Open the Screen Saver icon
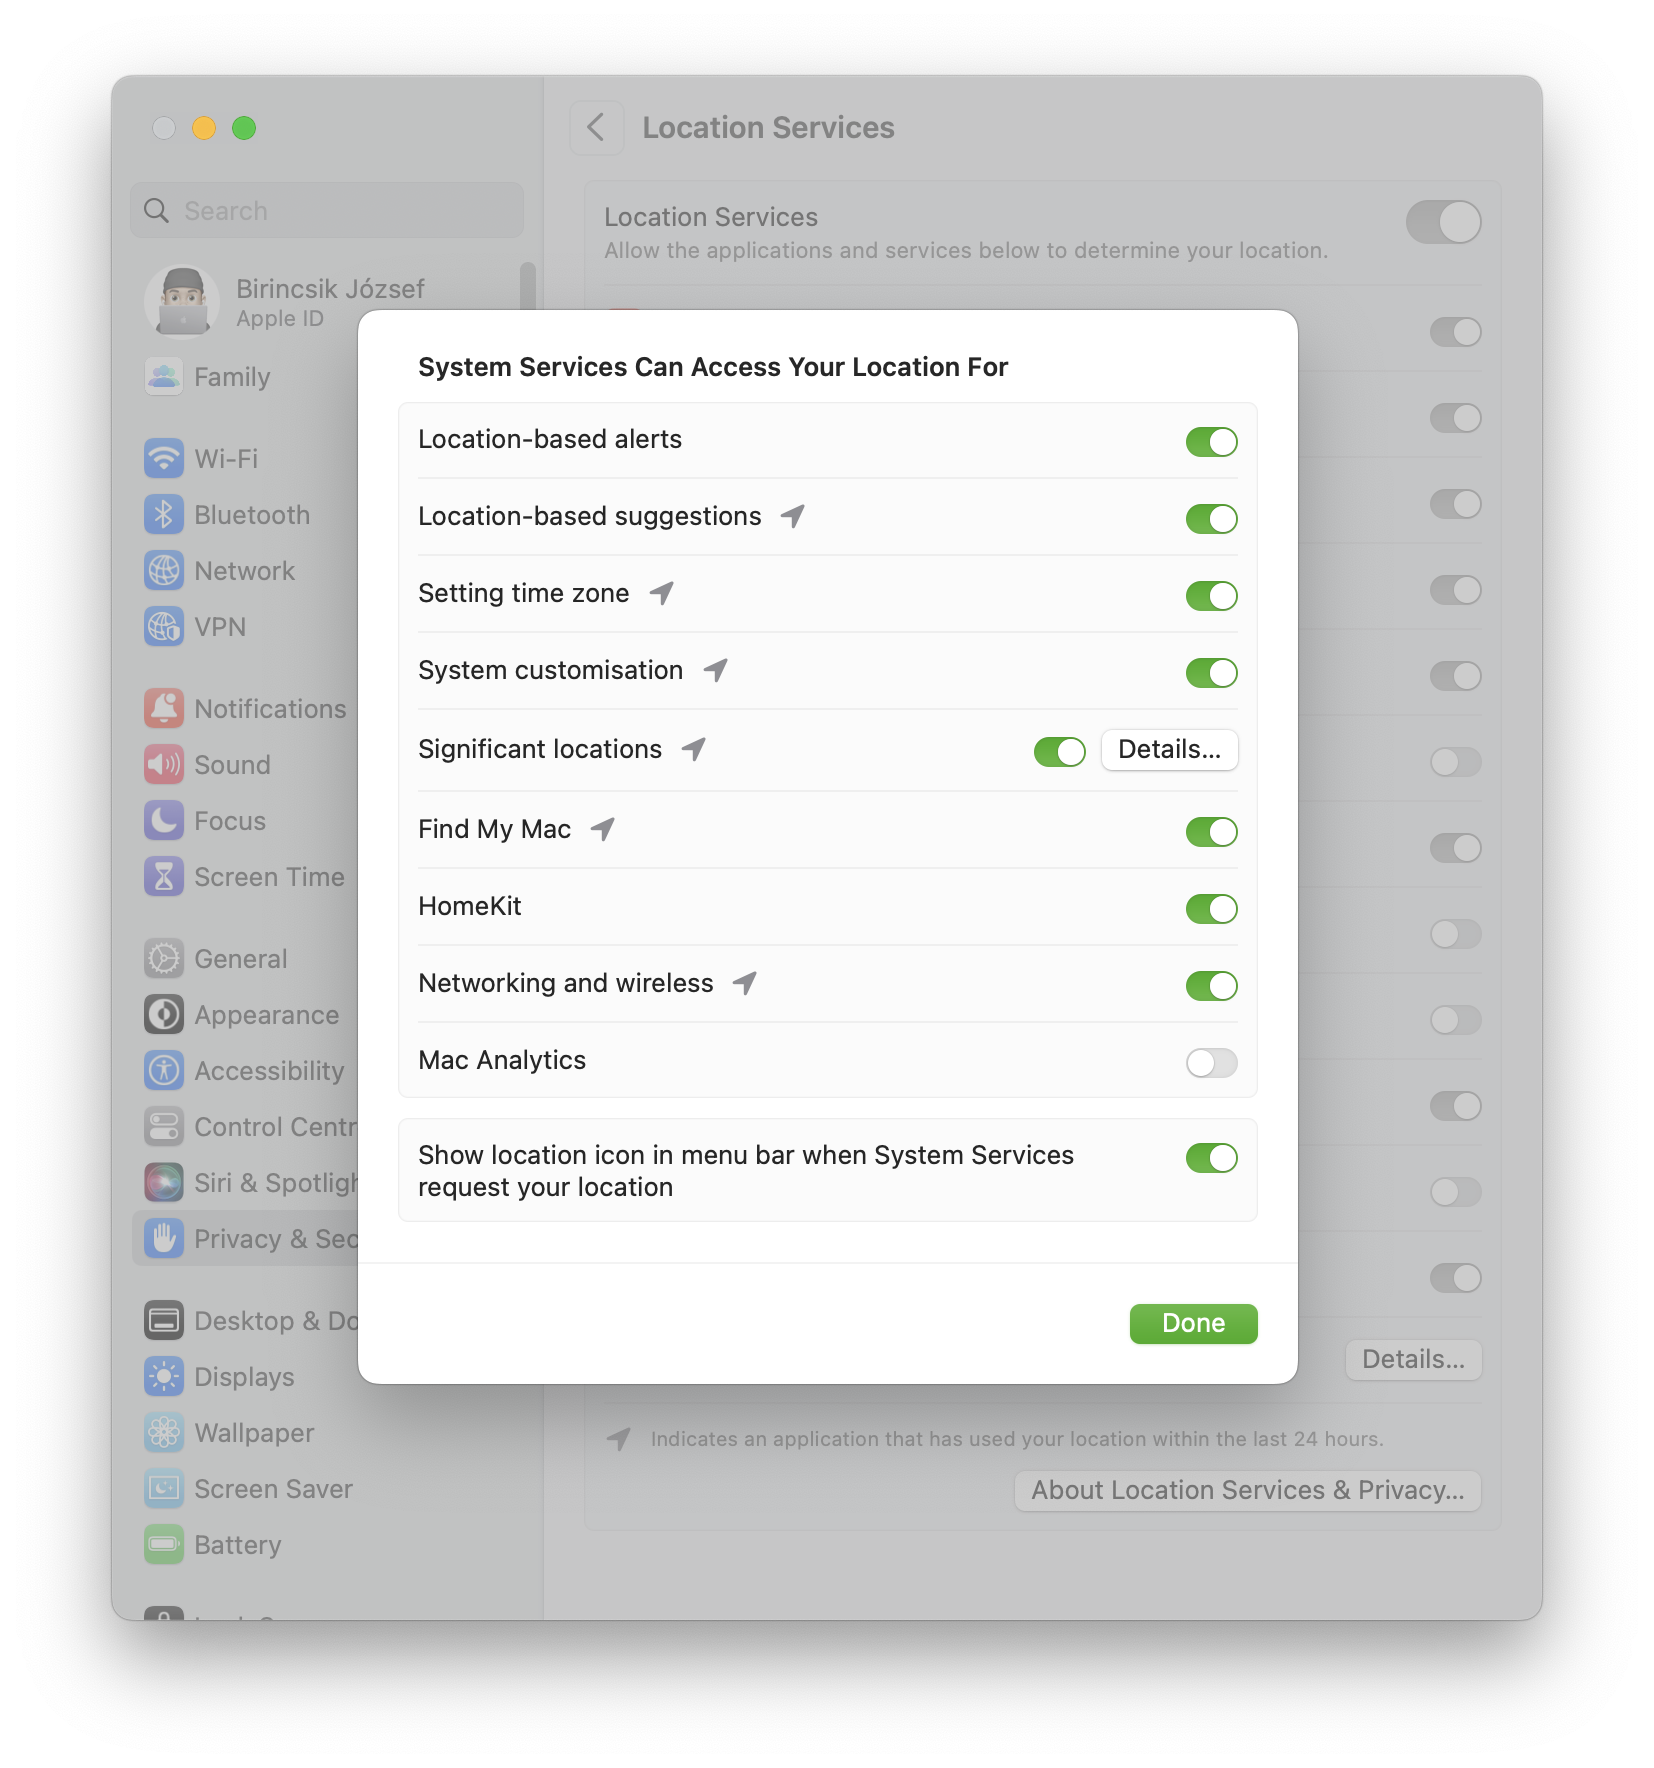The image size is (1654, 1768). tap(164, 1489)
